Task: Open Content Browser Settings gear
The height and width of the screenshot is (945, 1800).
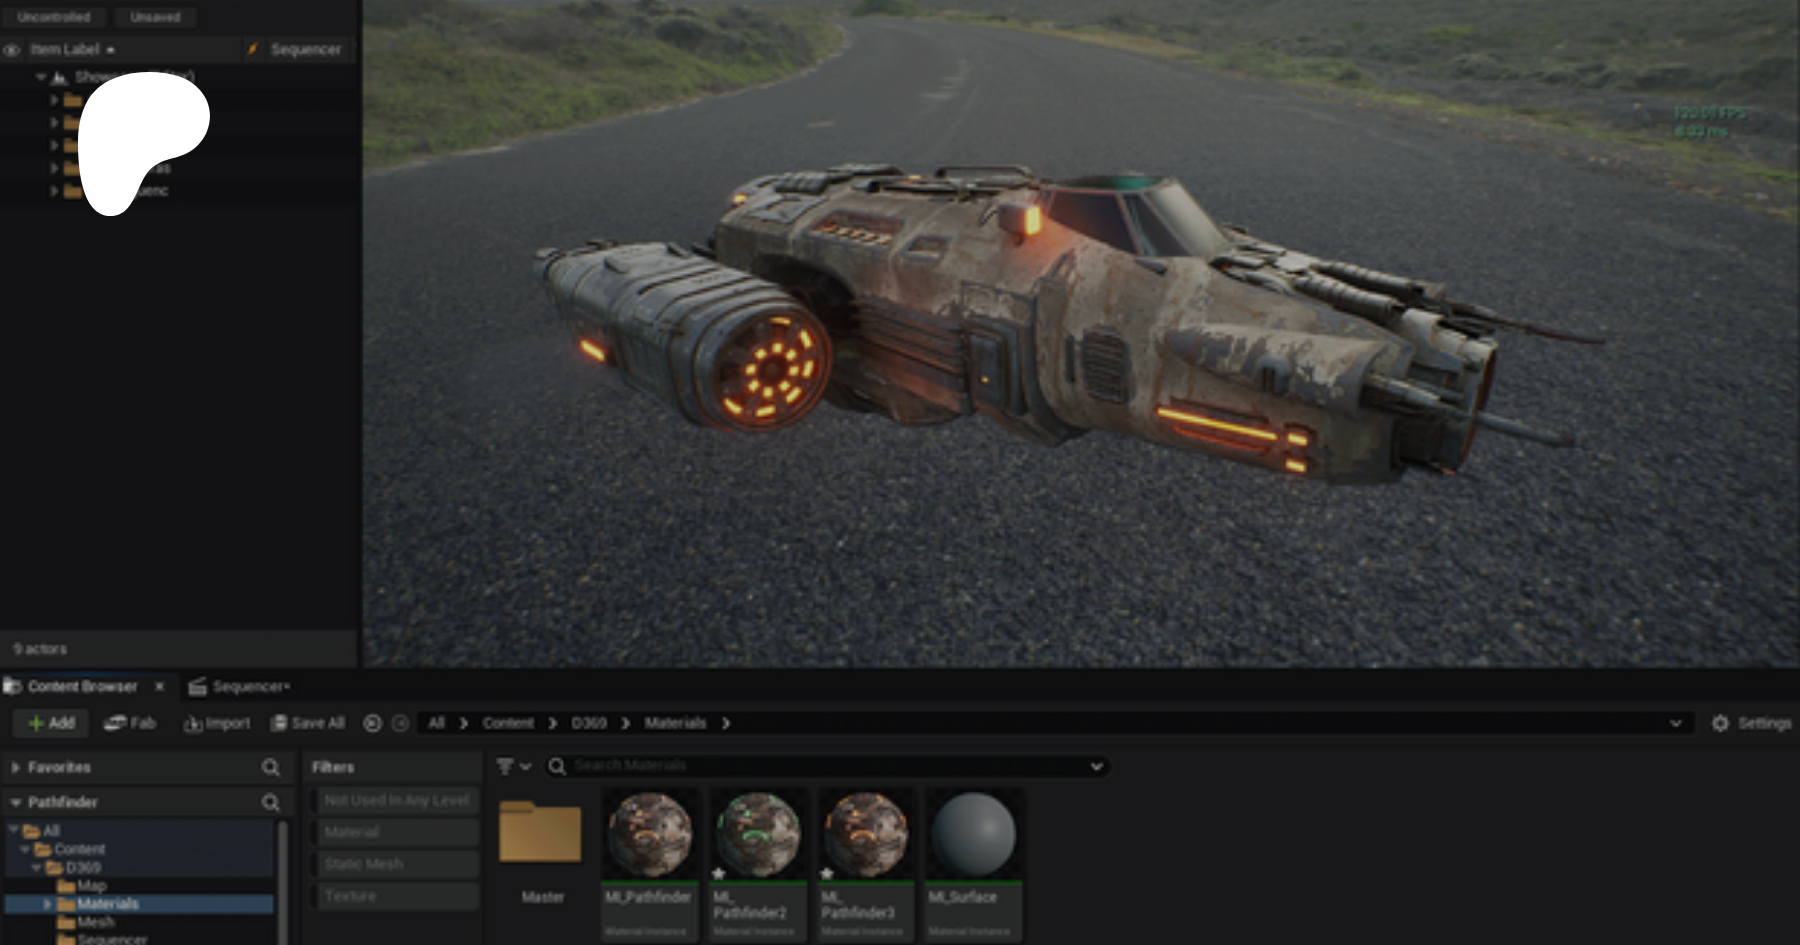Action: (x=1720, y=723)
